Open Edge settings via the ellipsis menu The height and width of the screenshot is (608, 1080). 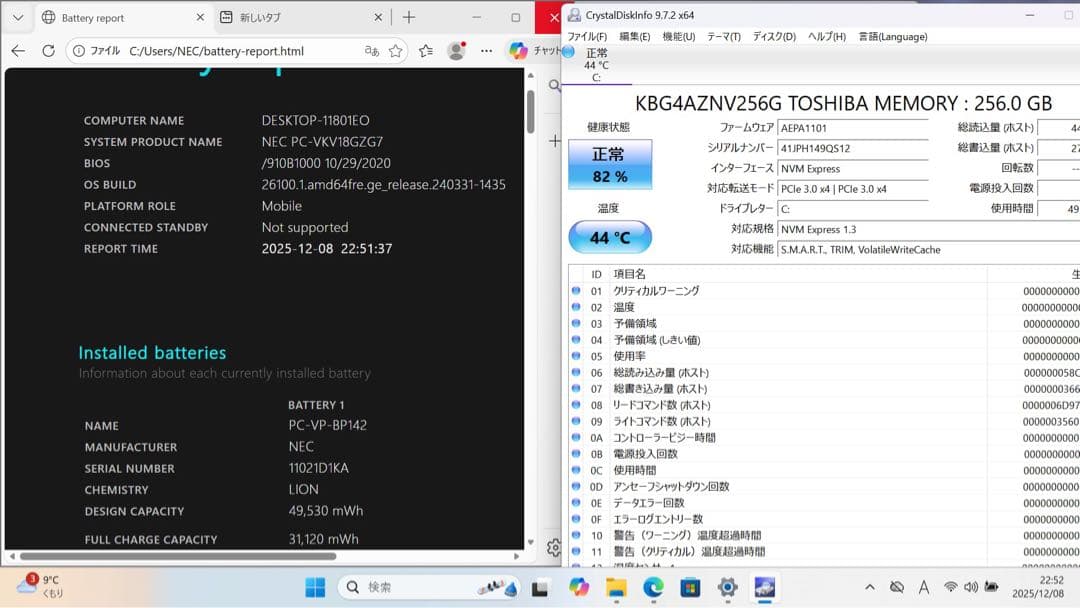click(x=486, y=50)
